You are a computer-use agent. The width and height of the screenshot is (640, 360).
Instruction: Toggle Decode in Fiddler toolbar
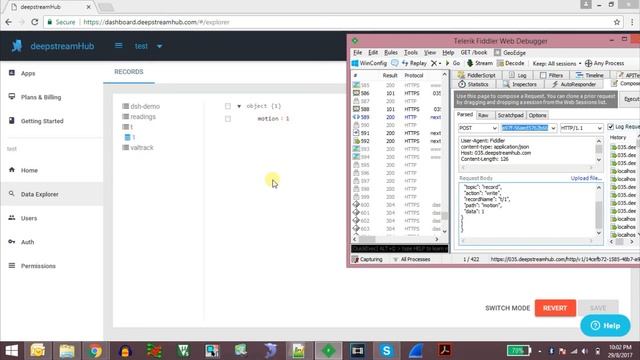[511, 63]
